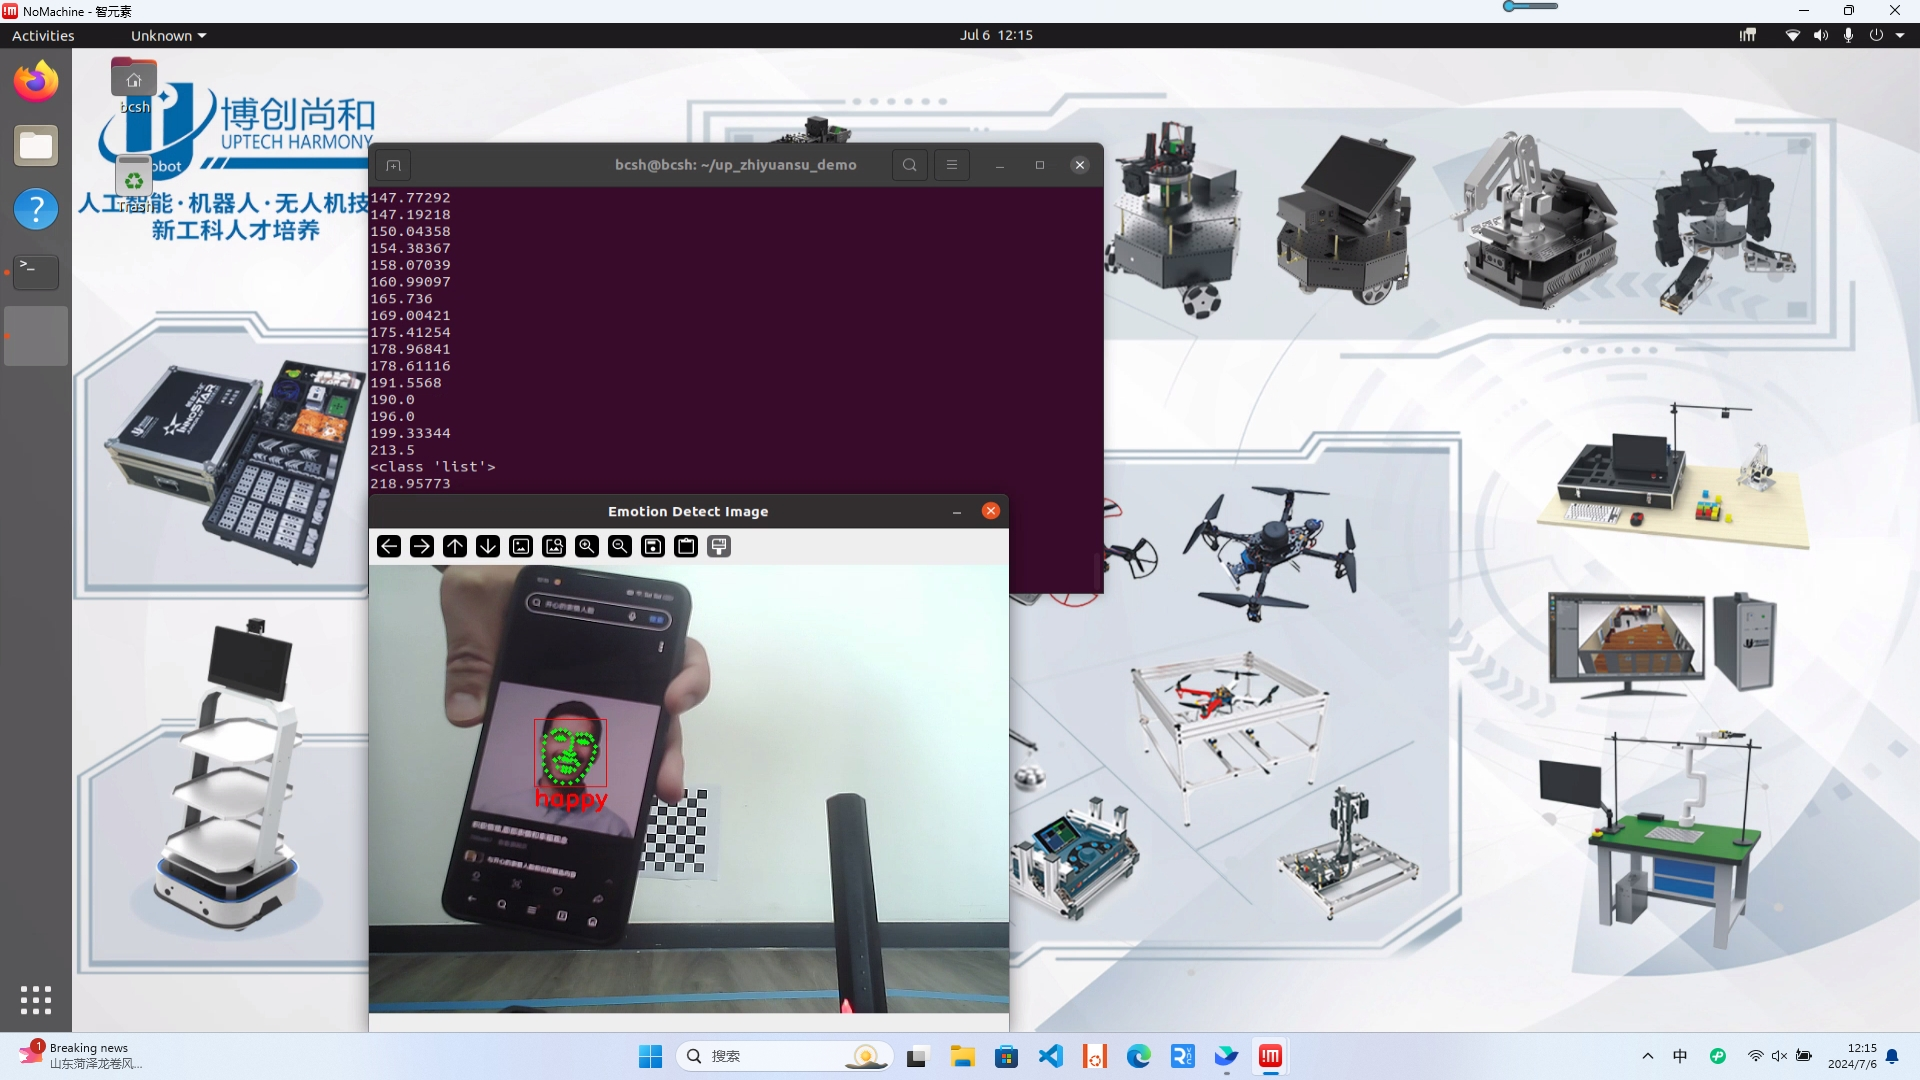This screenshot has height=1080, width=1920.
Task: Open the Wi-Fi indicator in GNOME top bar
Action: [x=1793, y=35]
